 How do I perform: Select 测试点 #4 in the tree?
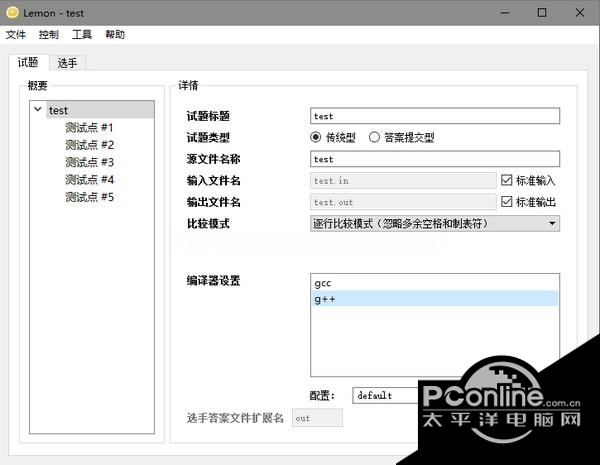90,180
